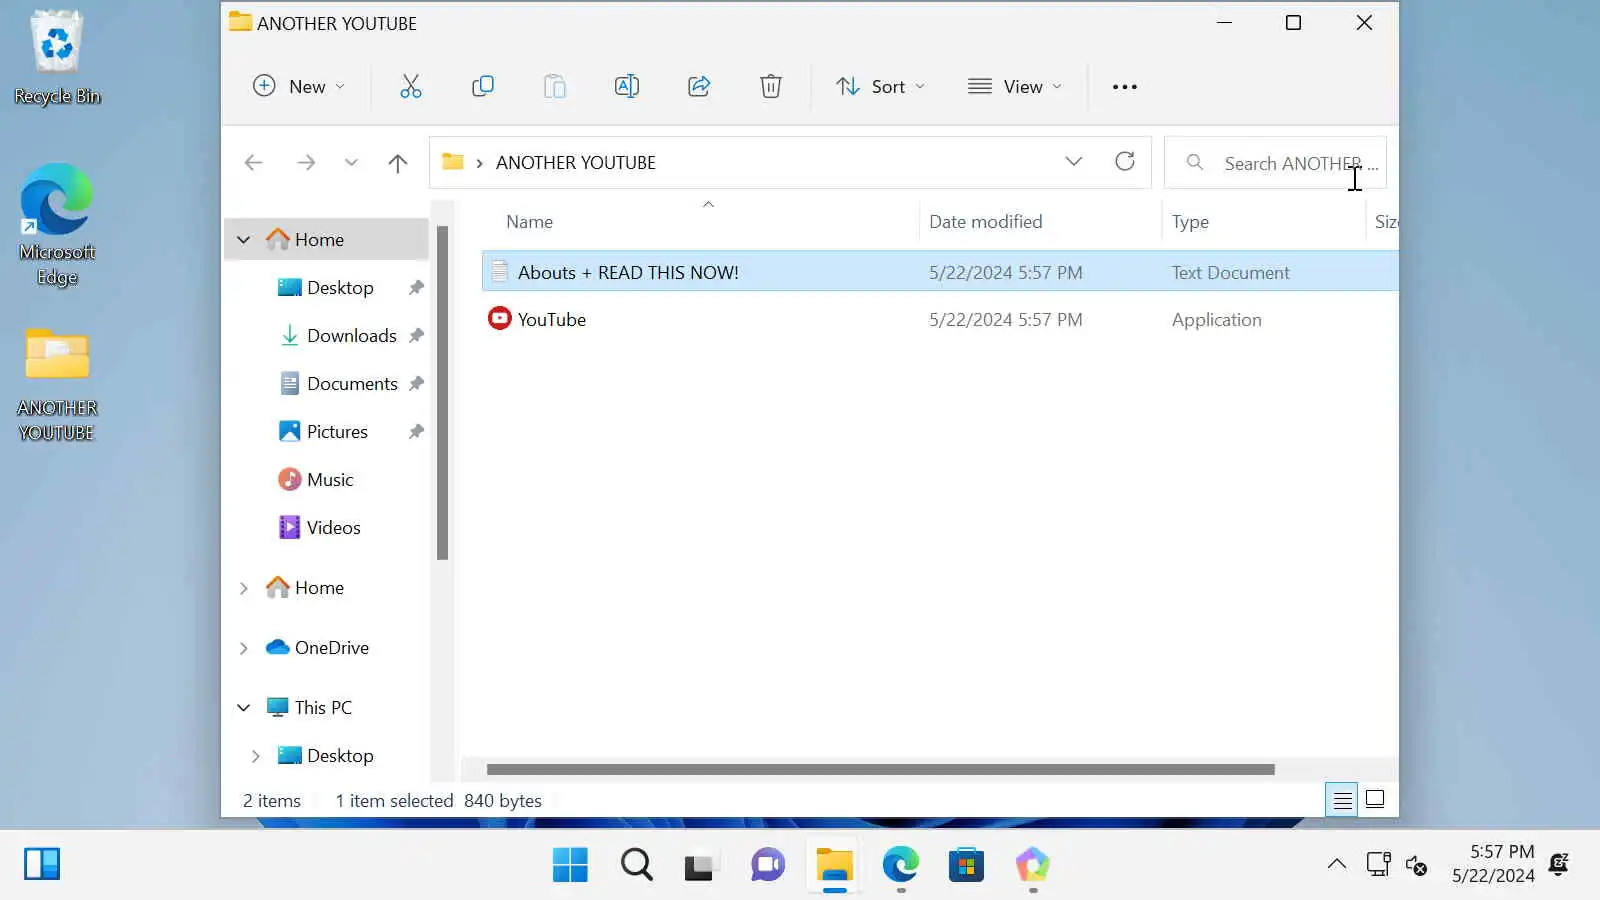Go up one folder level

click(398, 162)
